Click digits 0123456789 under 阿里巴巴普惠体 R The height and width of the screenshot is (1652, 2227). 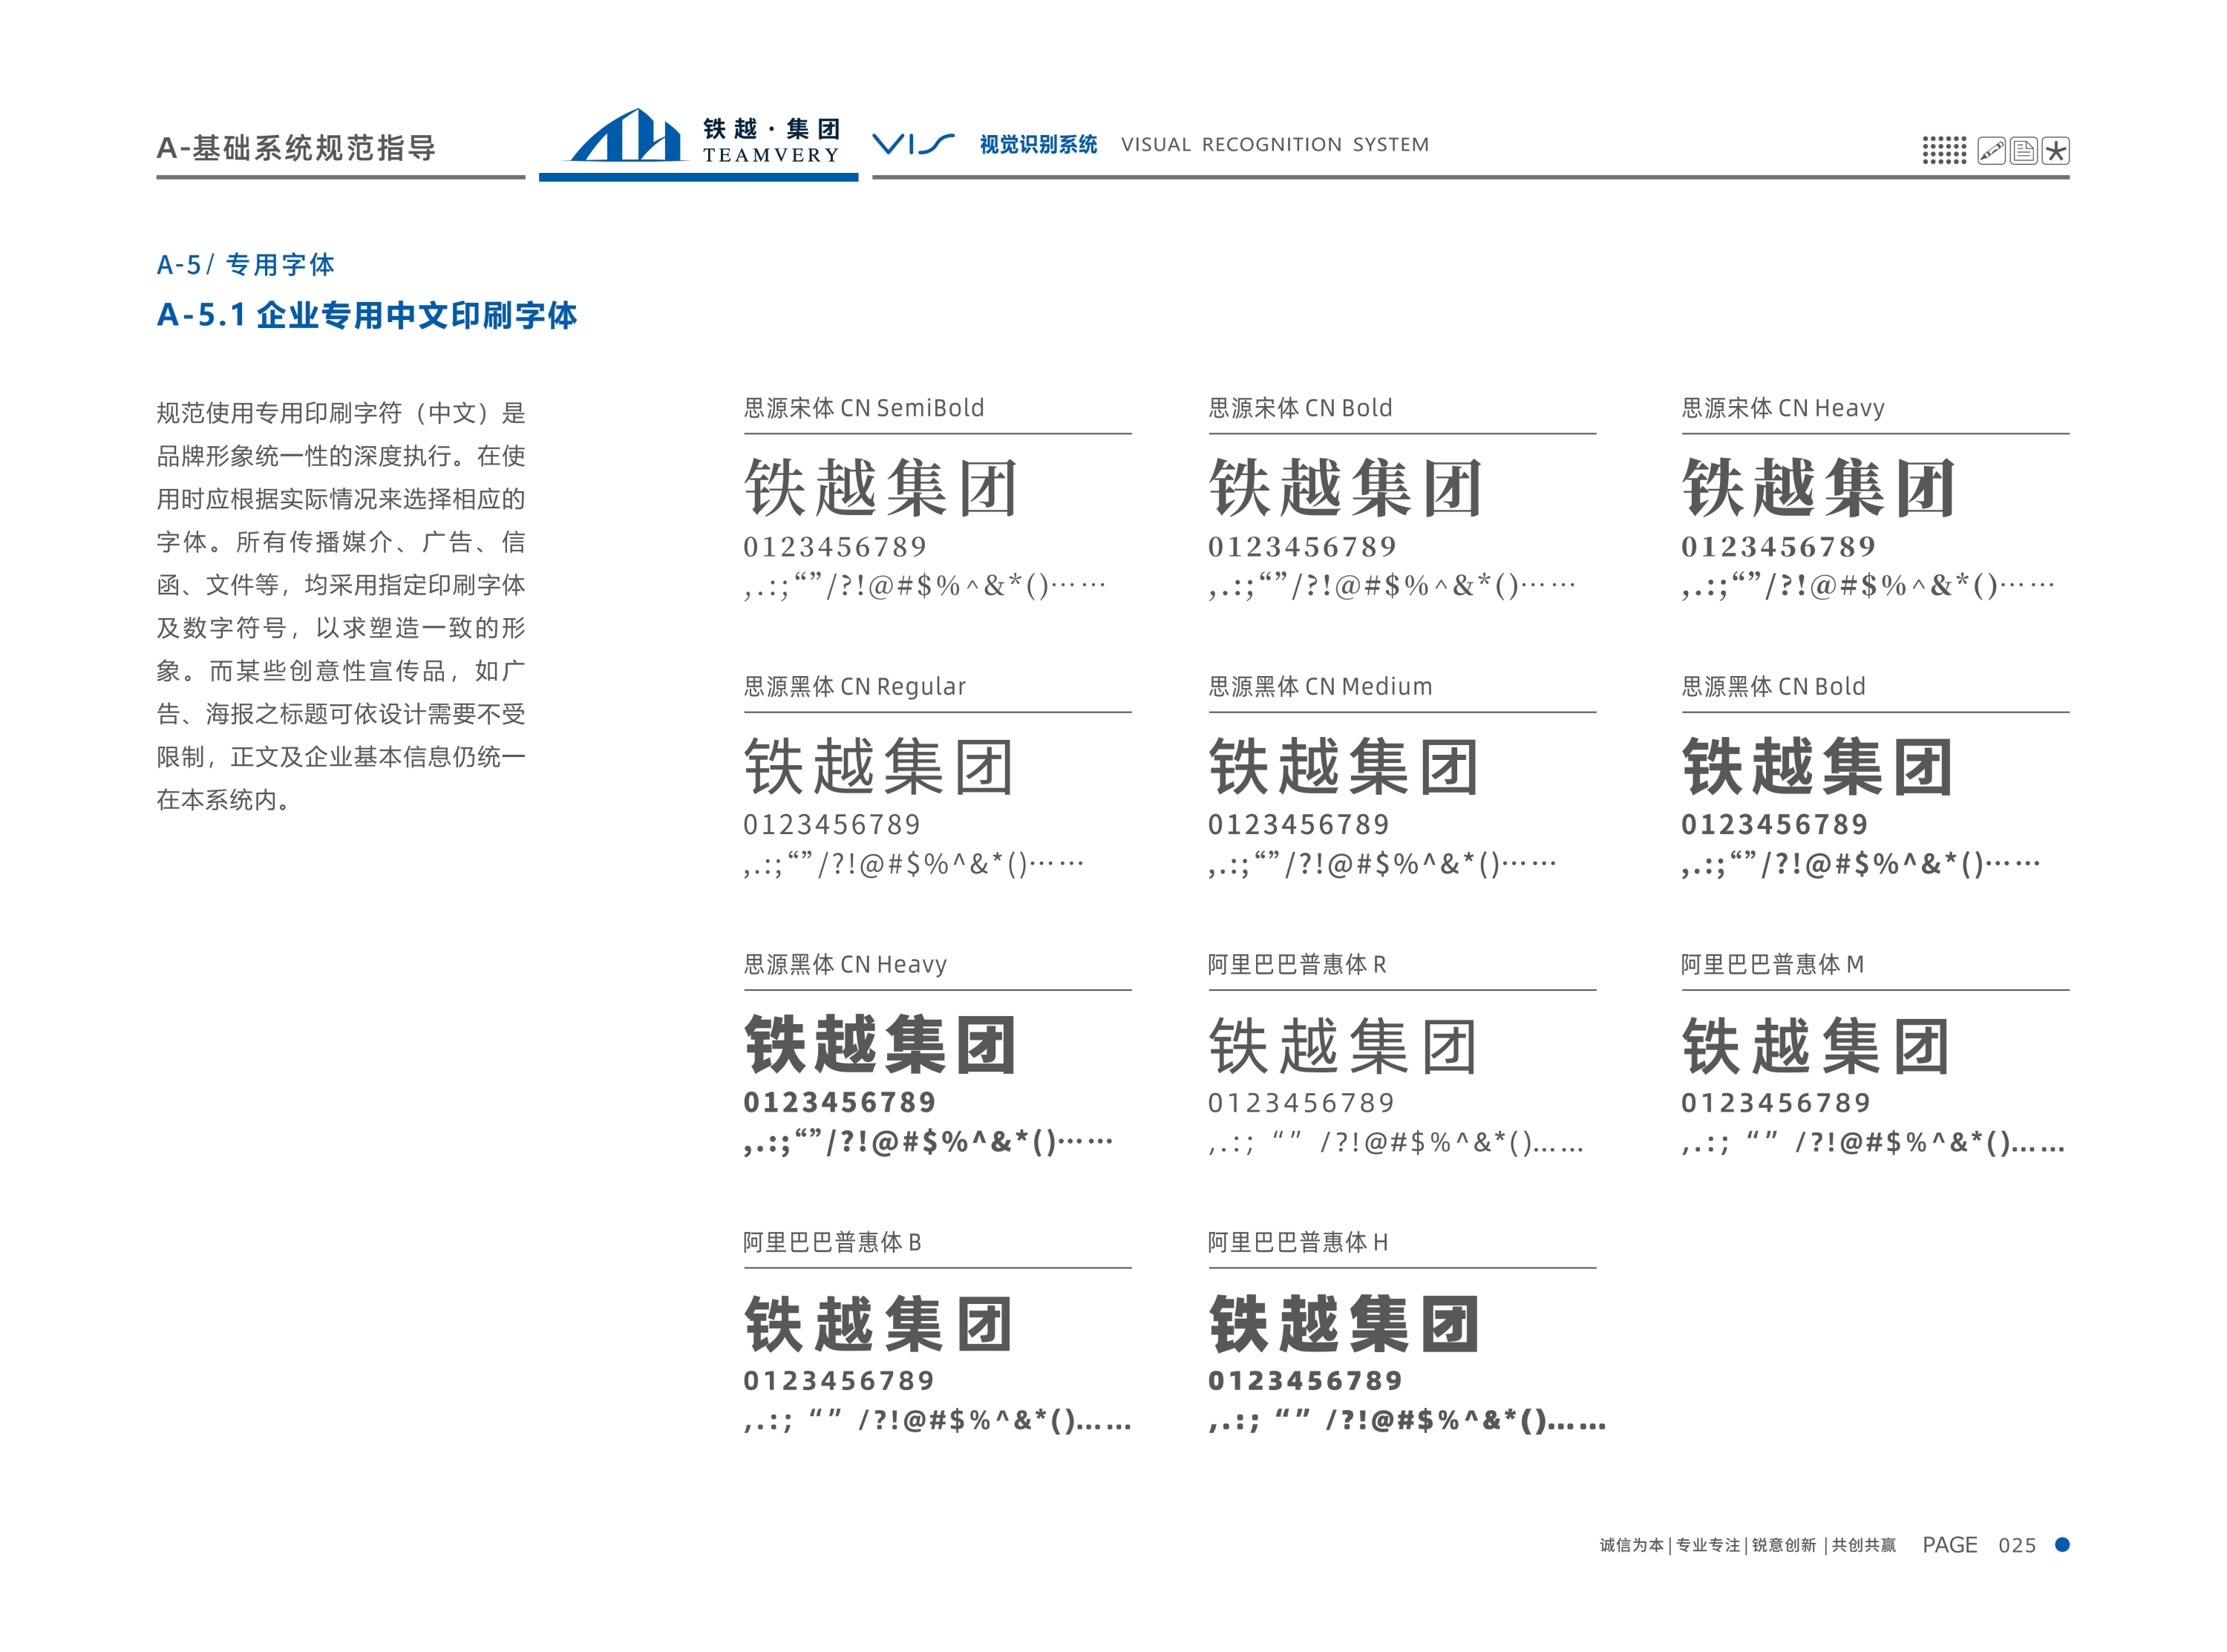pyautogui.click(x=1301, y=1103)
